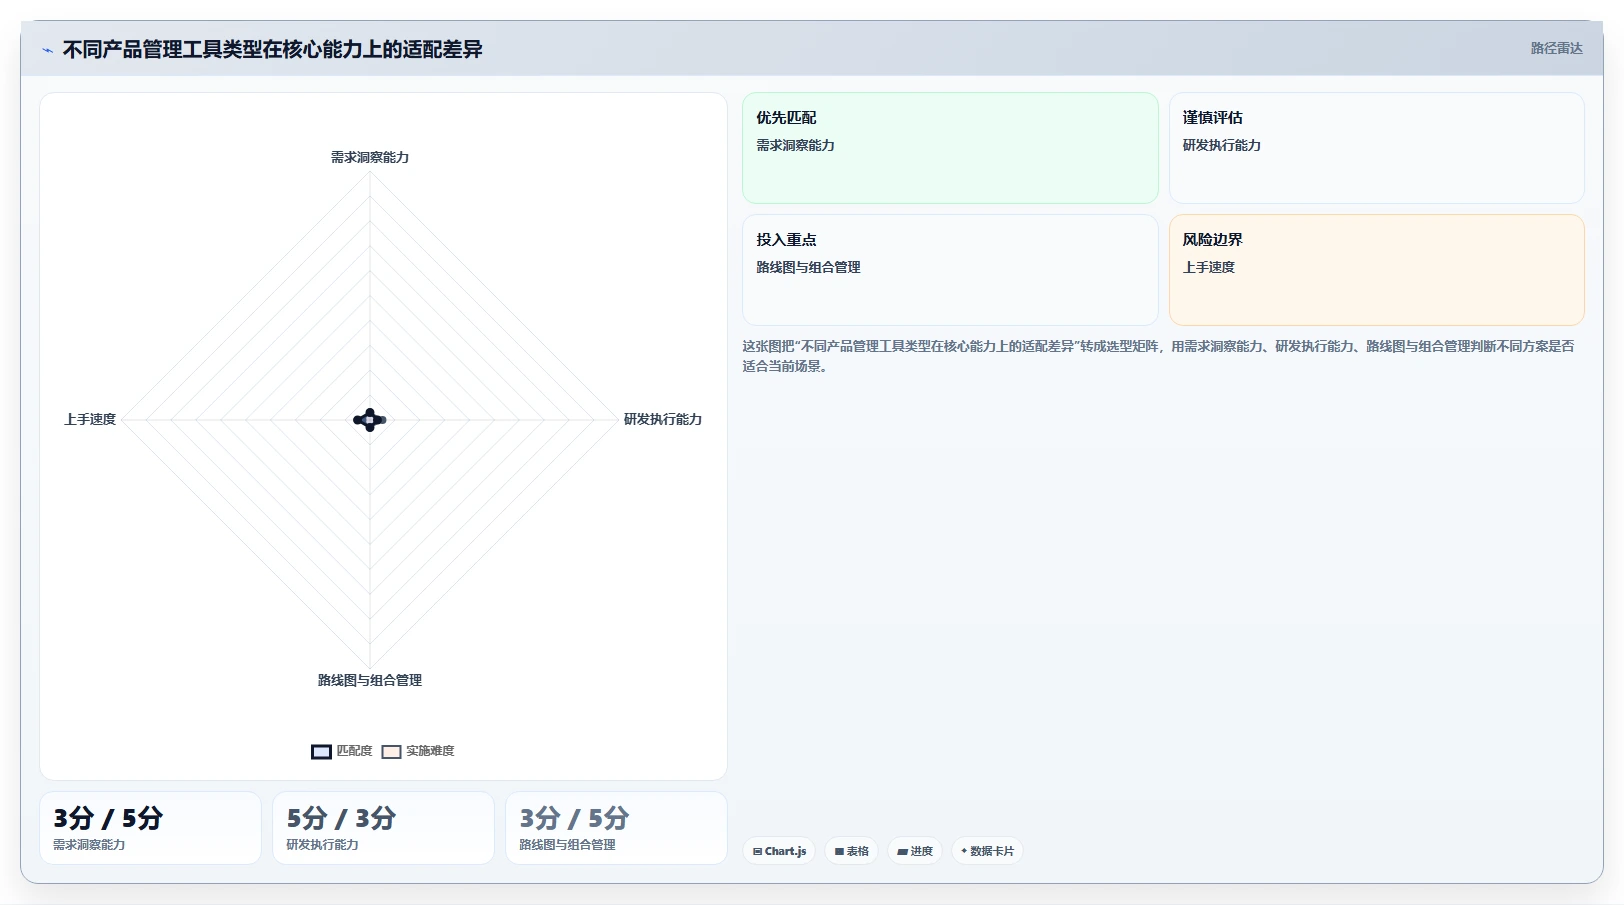Open the 优先匹配 card
Screen dimensions: 1624x905
(x=950, y=148)
